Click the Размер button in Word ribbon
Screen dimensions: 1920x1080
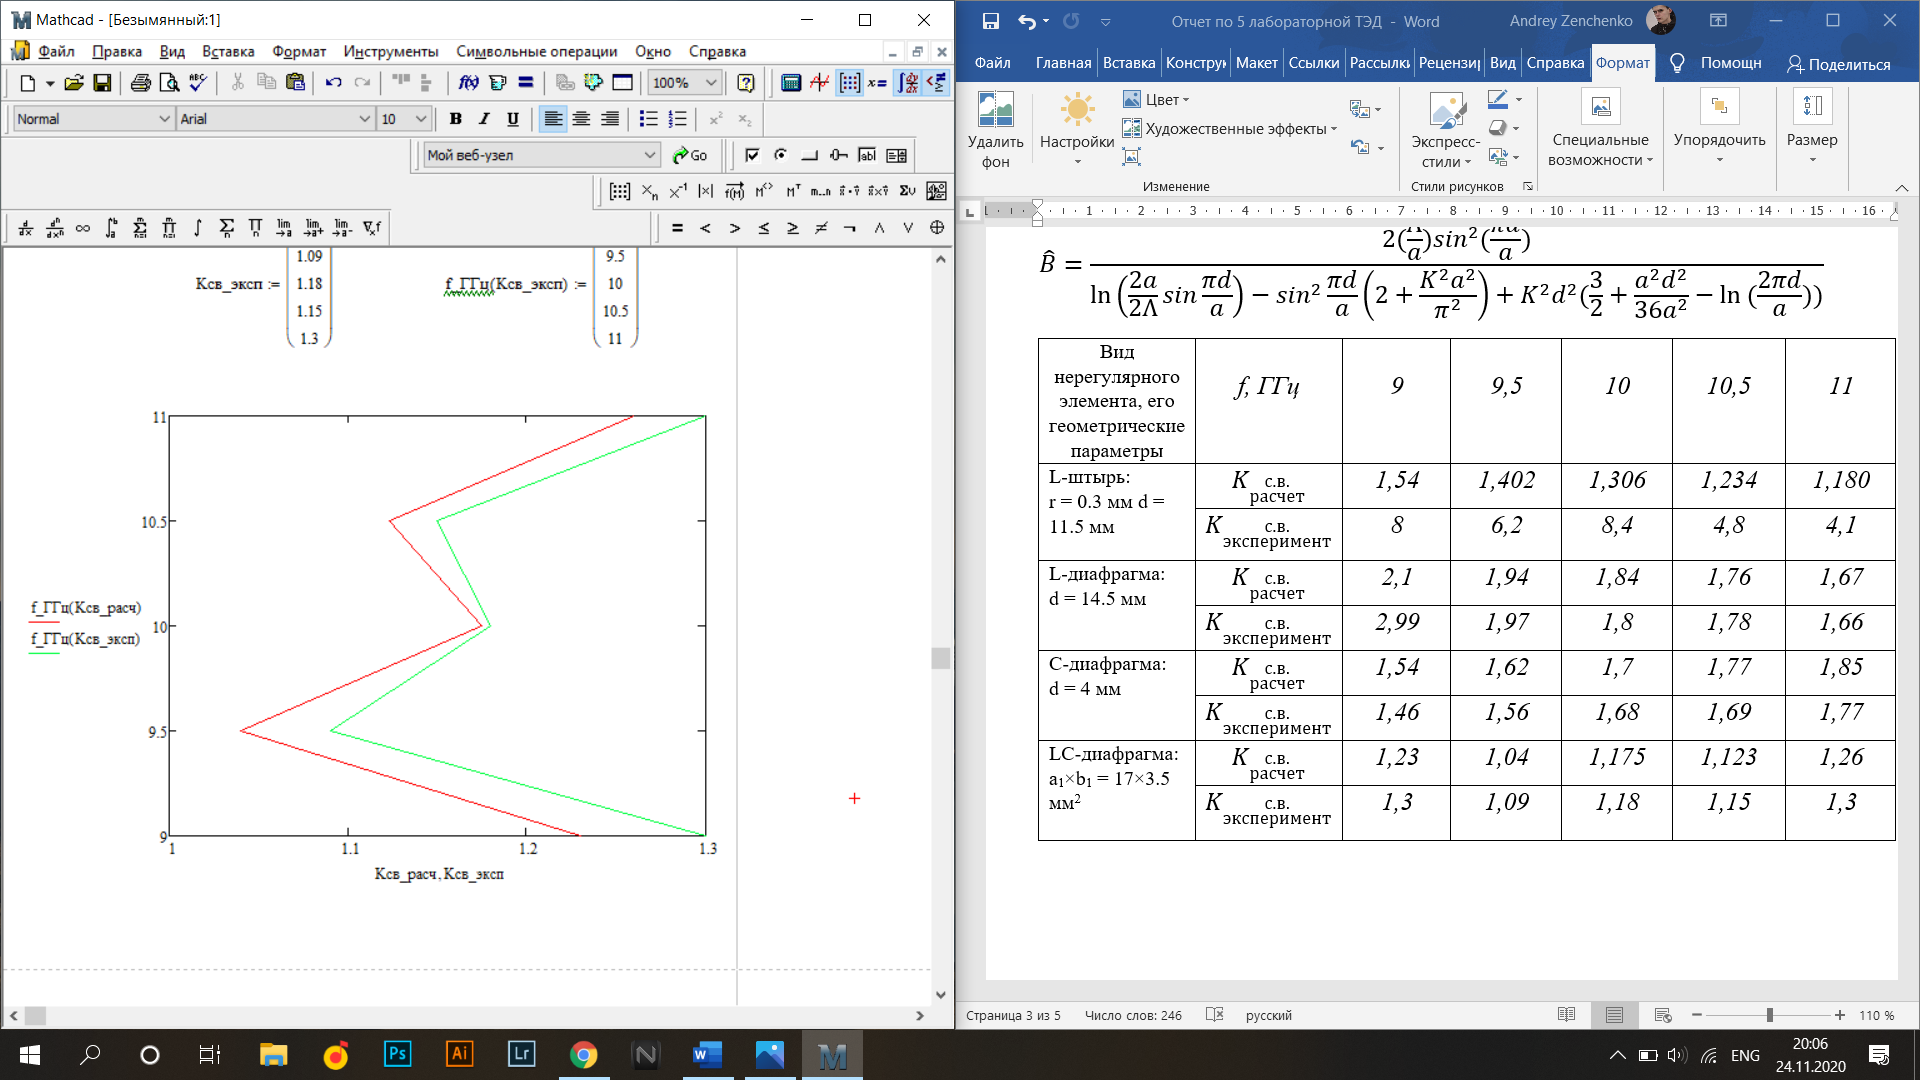[x=1812, y=128]
